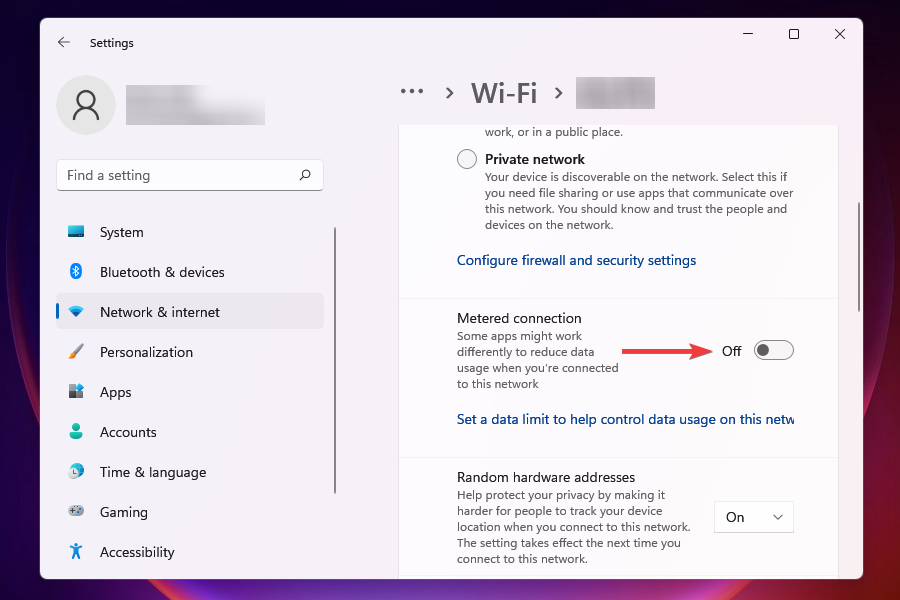Image resolution: width=900 pixels, height=600 pixels.
Task: Open the user profile avatar
Action: [86, 105]
